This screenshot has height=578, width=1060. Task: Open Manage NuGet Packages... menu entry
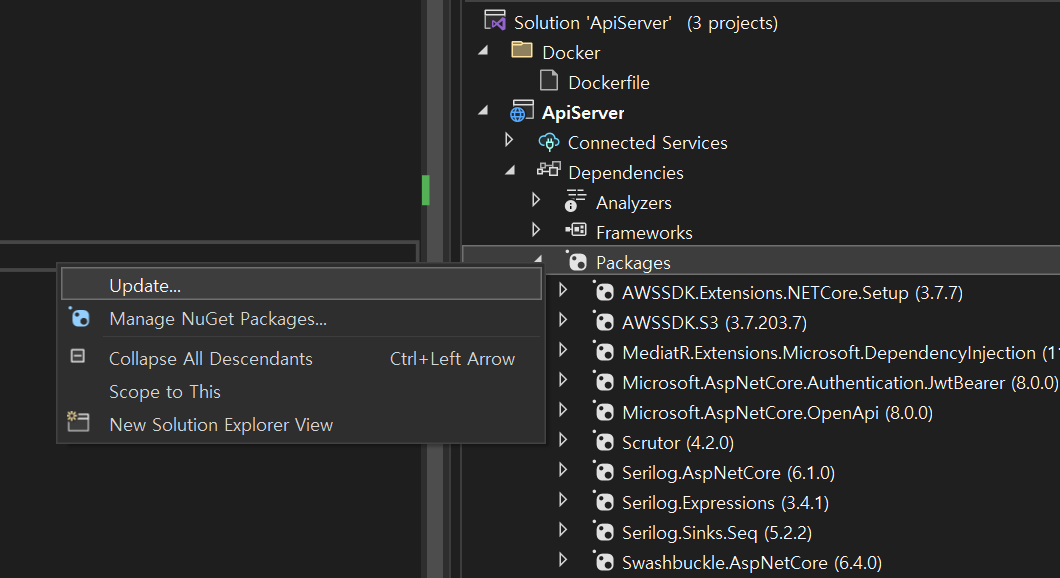[x=302, y=318]
